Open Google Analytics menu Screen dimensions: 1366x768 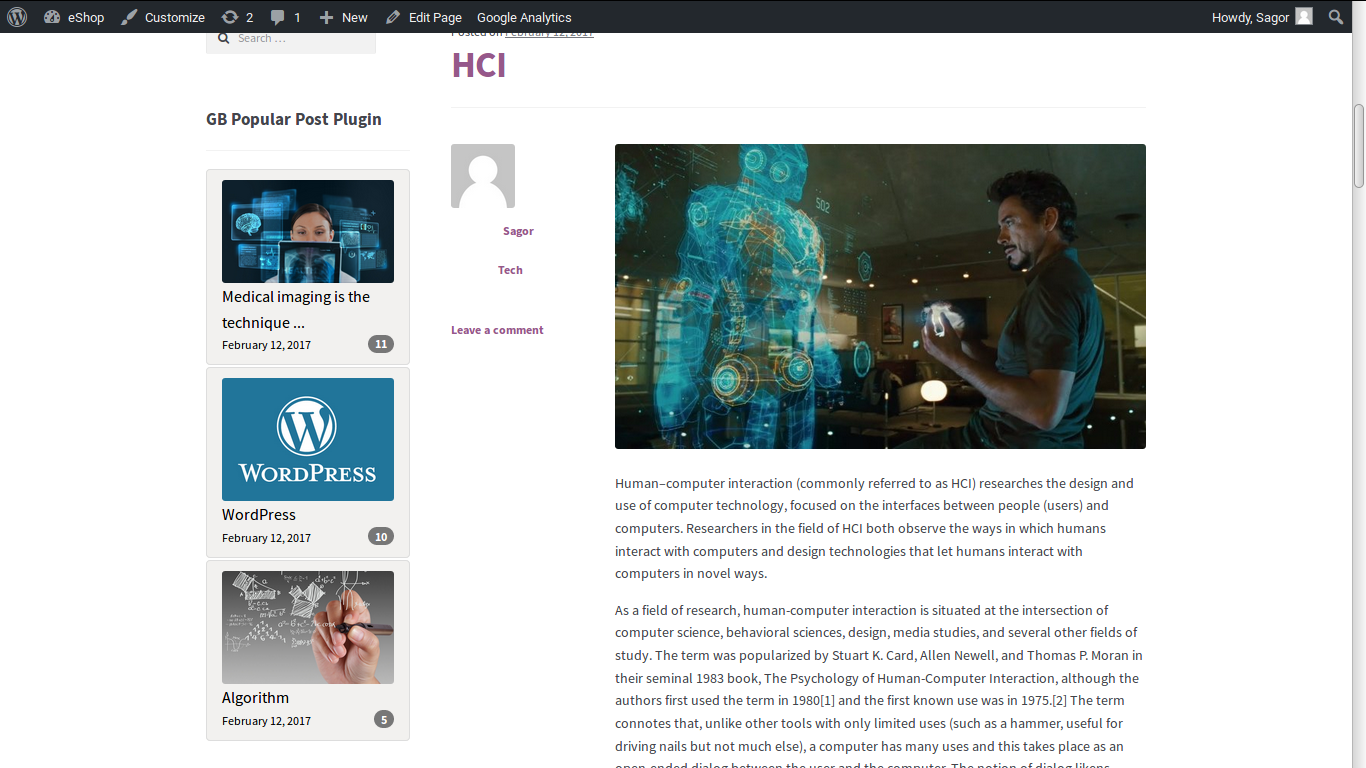(524, 17)
